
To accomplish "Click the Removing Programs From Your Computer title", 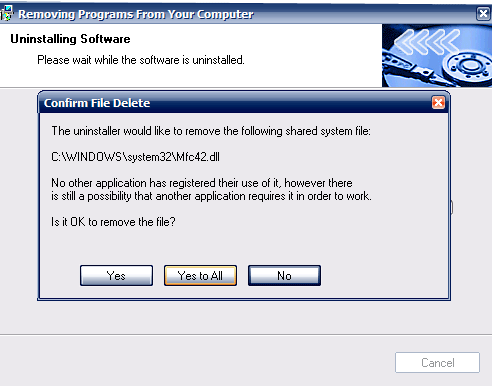I will pyautogui.click(x=136, y=14).
